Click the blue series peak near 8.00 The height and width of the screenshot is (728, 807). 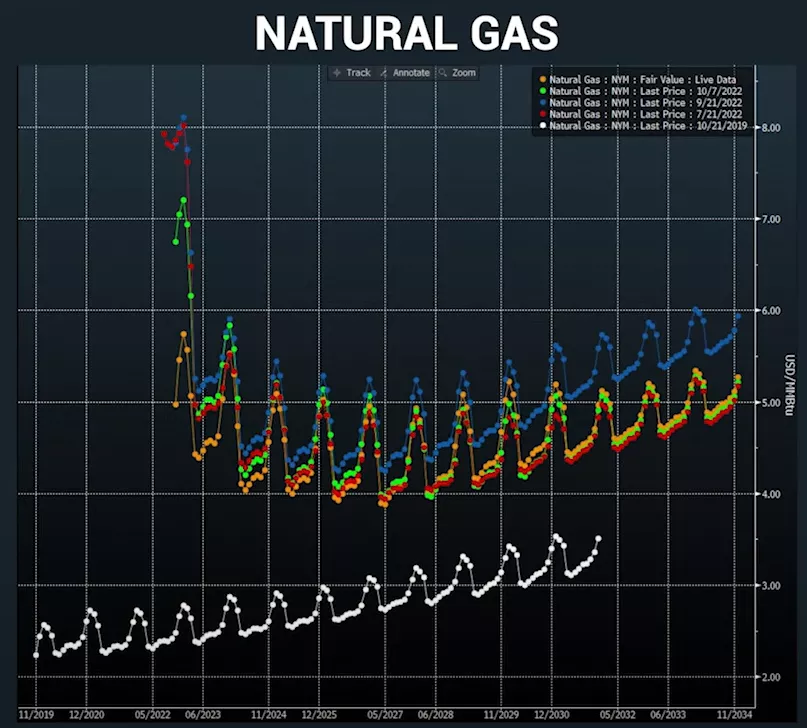point(184,118)
